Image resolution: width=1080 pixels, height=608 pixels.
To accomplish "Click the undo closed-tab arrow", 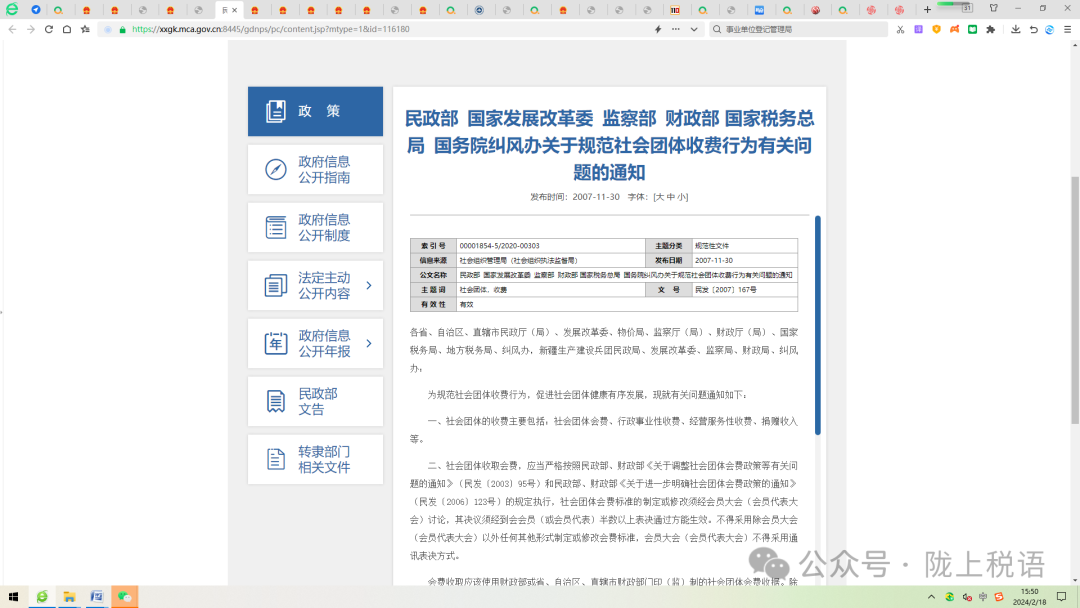I will tap(1033, 30).
